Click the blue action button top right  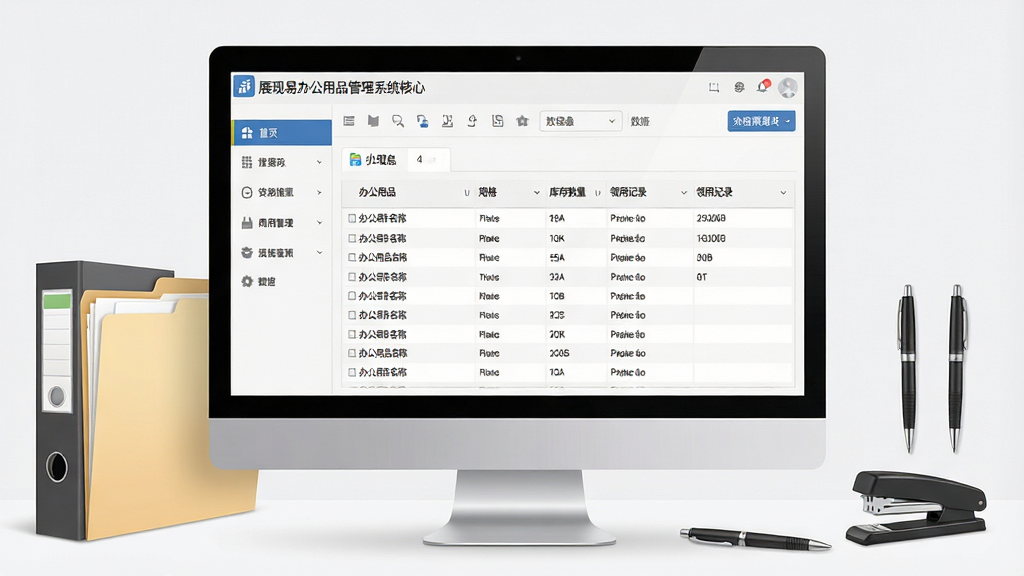point(761,121)
